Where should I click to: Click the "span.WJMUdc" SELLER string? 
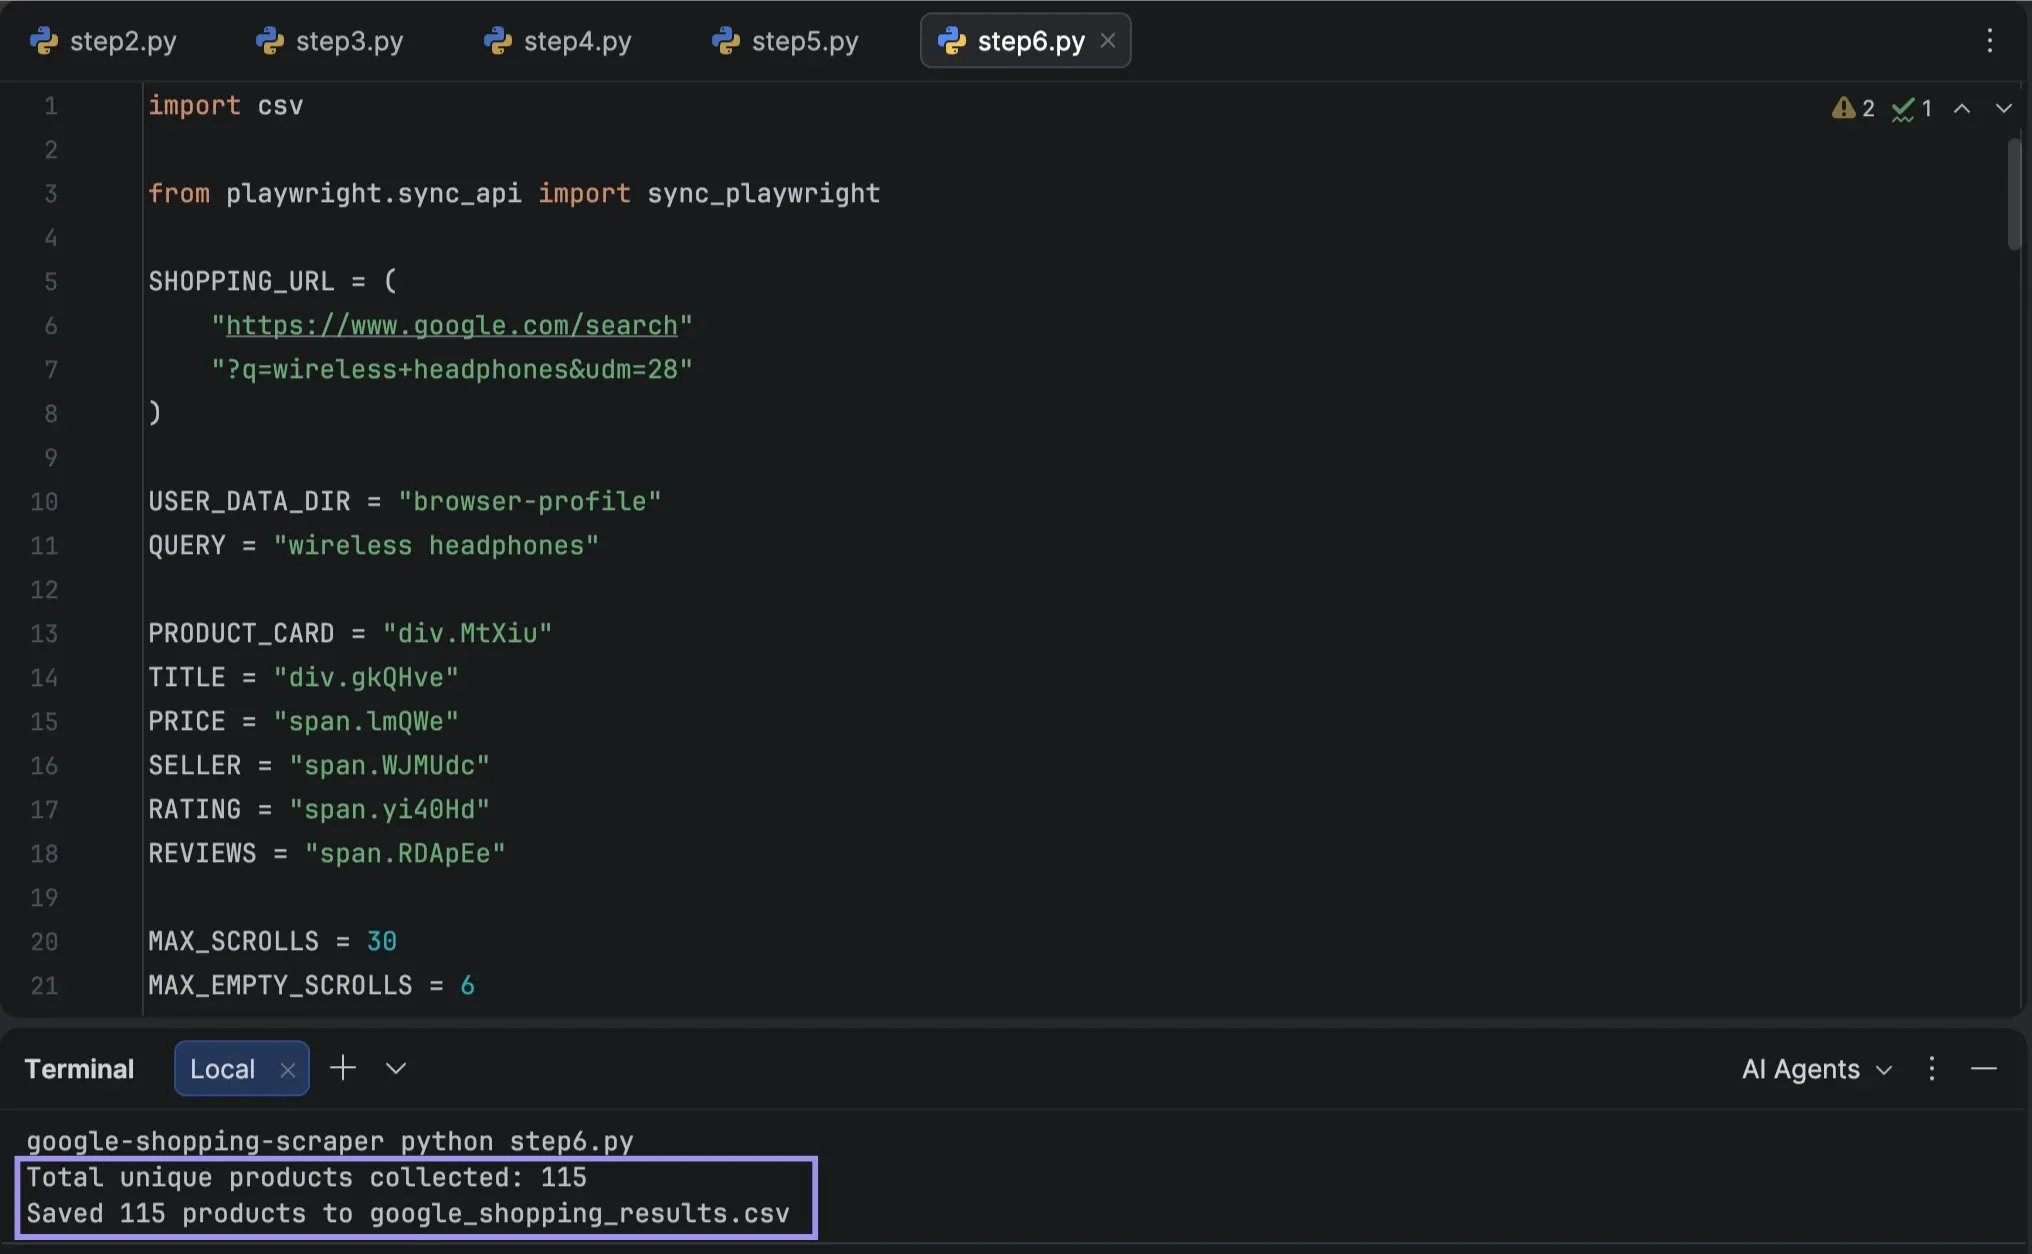tap(390, 766)
